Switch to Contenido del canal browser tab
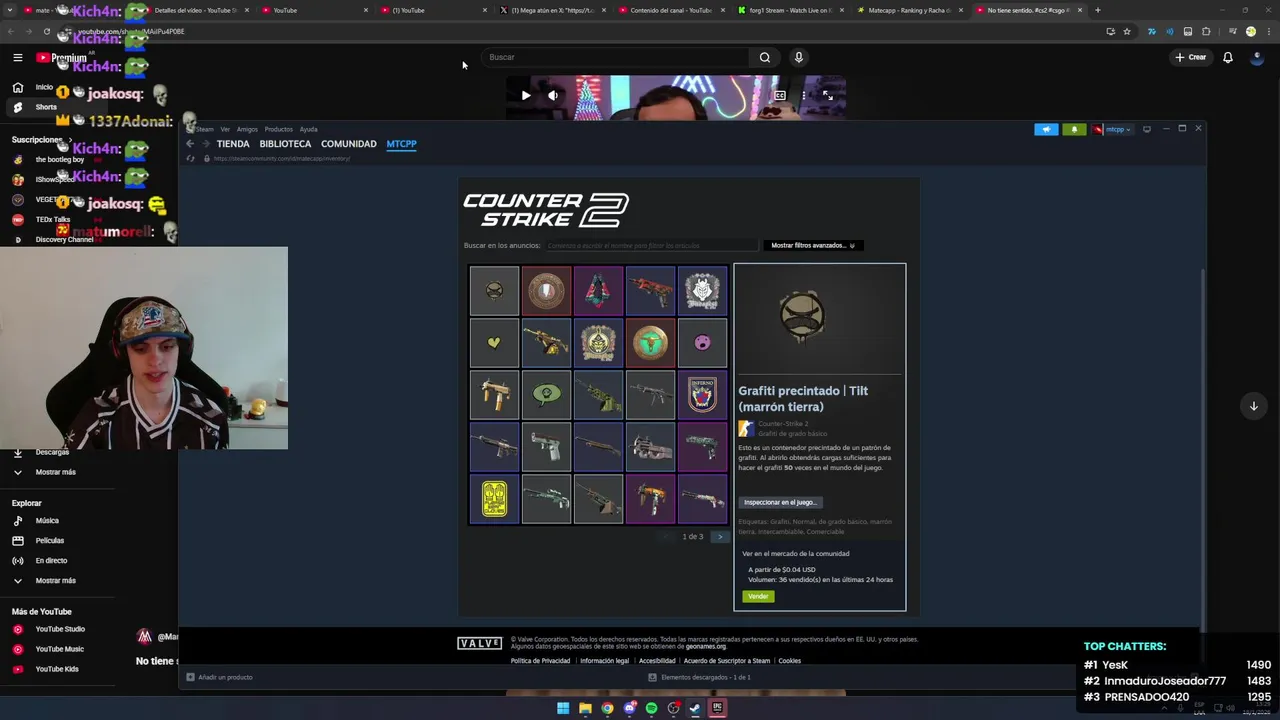Viewport: 1280px width, 720px height. tap(670, 10)
